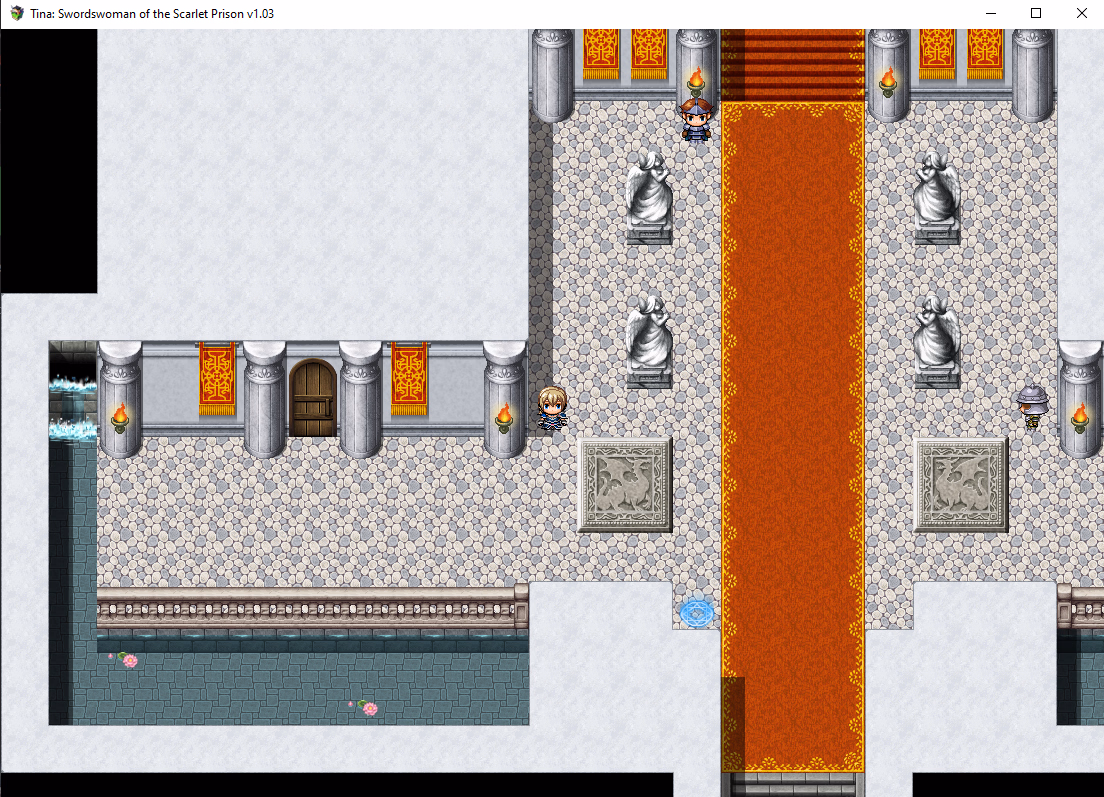
Task: Maximize the game window
Action: [1036, 13]
